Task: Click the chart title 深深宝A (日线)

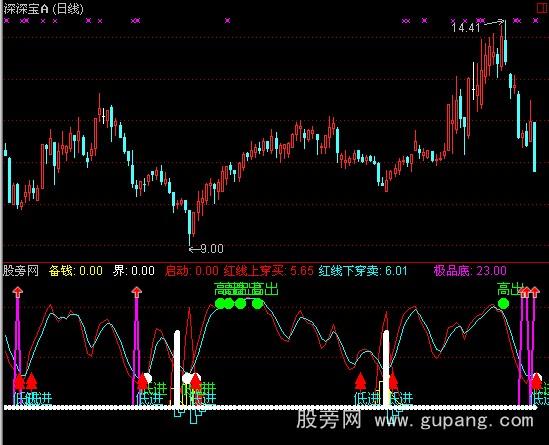Action: click(x=43, y=8)
